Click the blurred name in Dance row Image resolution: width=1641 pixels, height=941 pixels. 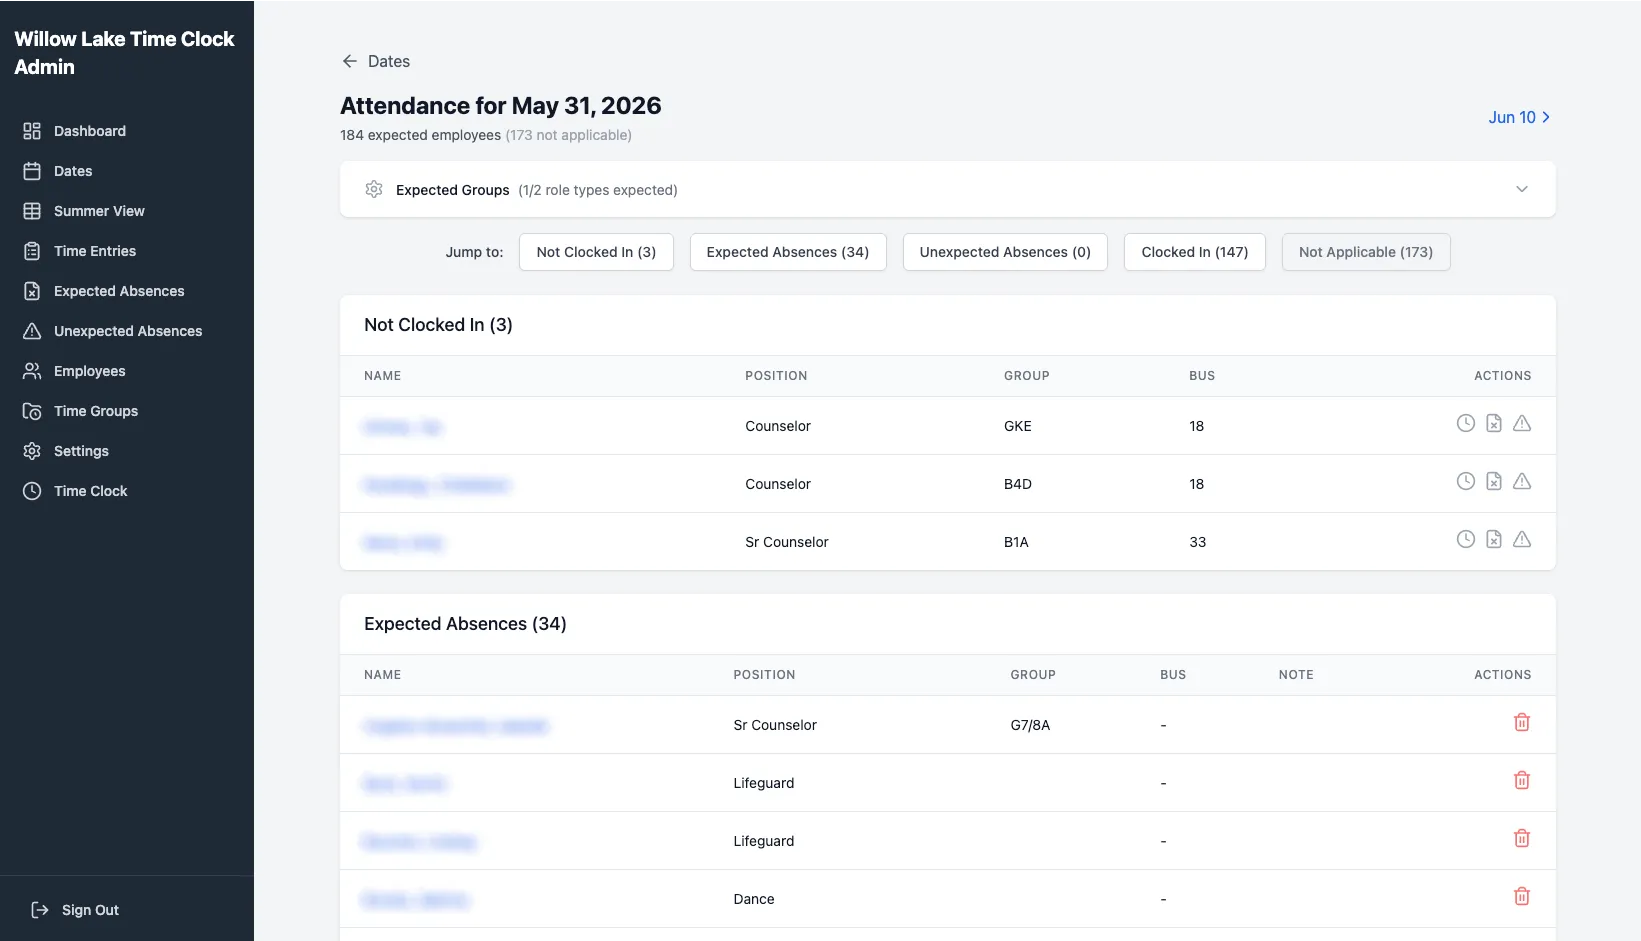click(415, 900)
